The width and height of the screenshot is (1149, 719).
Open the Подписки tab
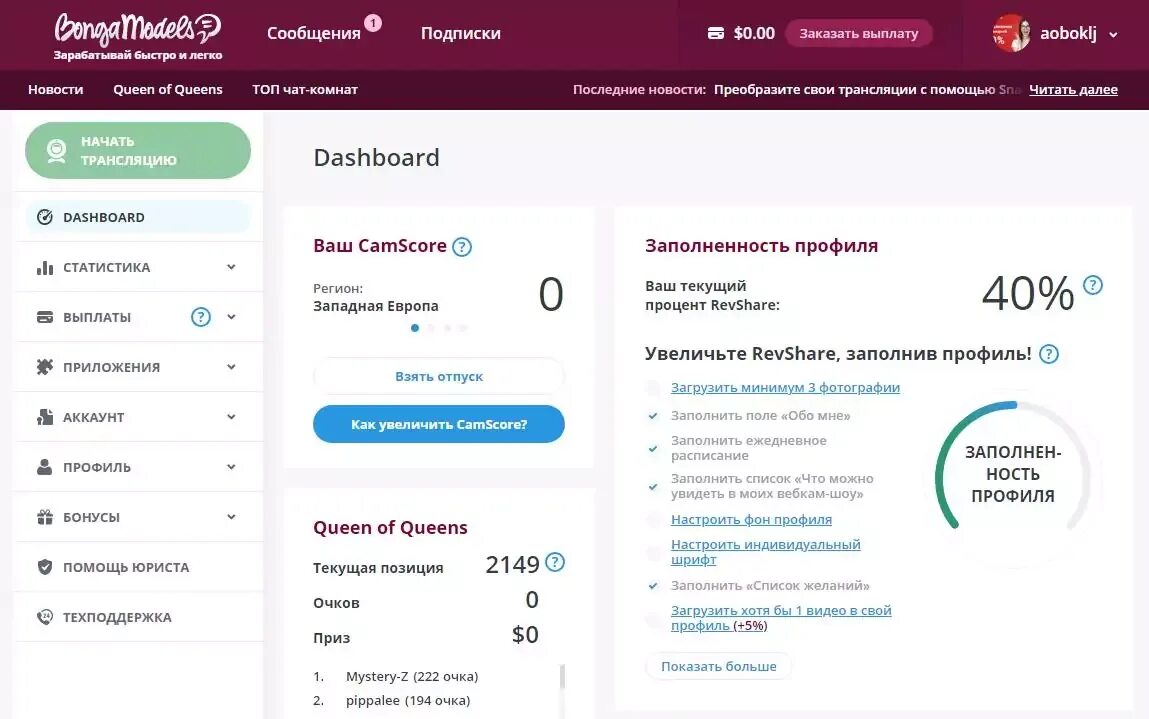[x=461, y=33]
